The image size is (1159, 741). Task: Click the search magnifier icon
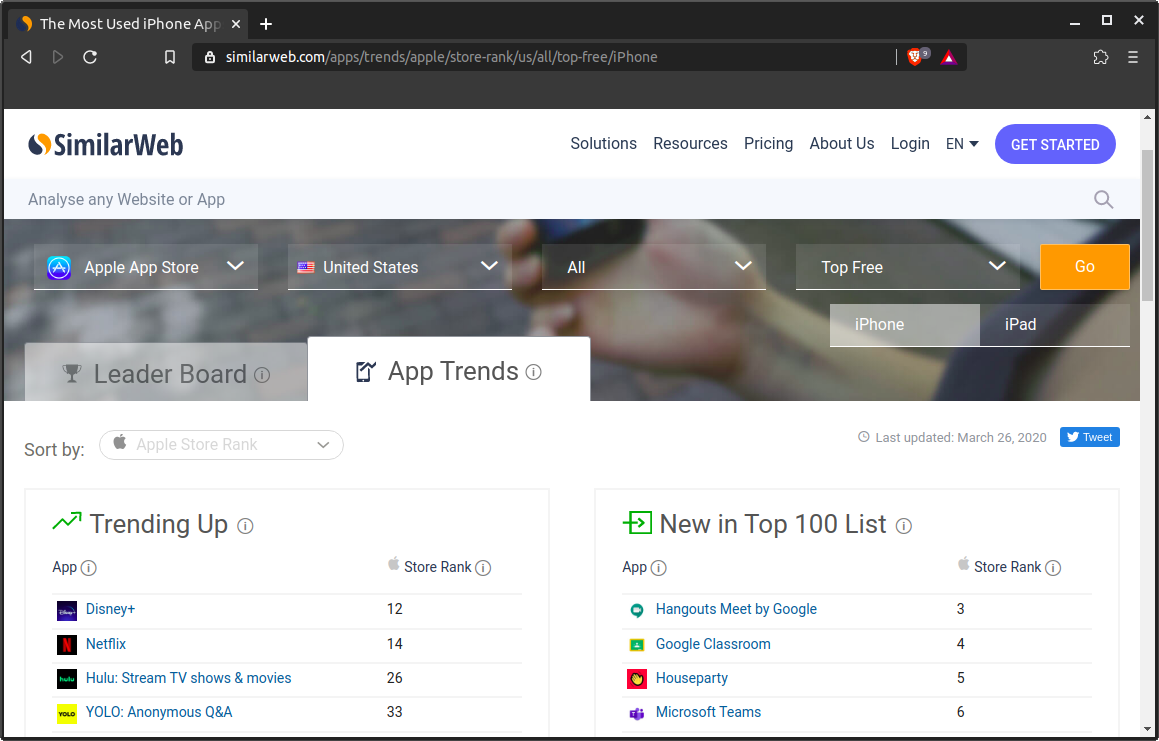click(x=1104, y=199)
